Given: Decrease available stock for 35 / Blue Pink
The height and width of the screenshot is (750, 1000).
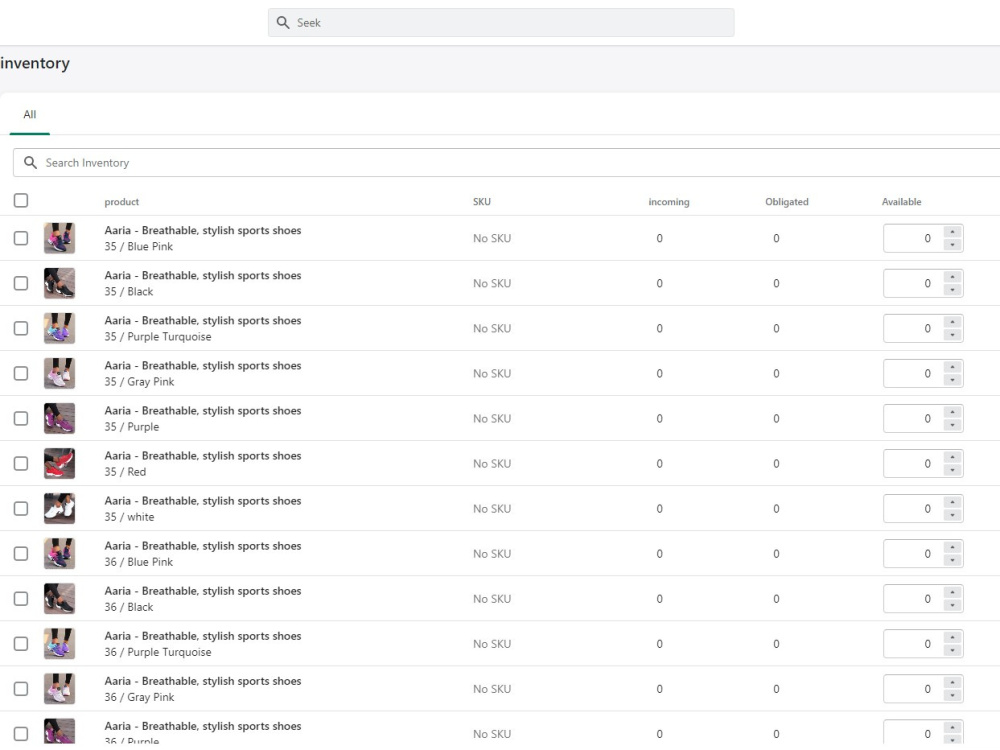Looking at the screenshot, I should 952,245.
